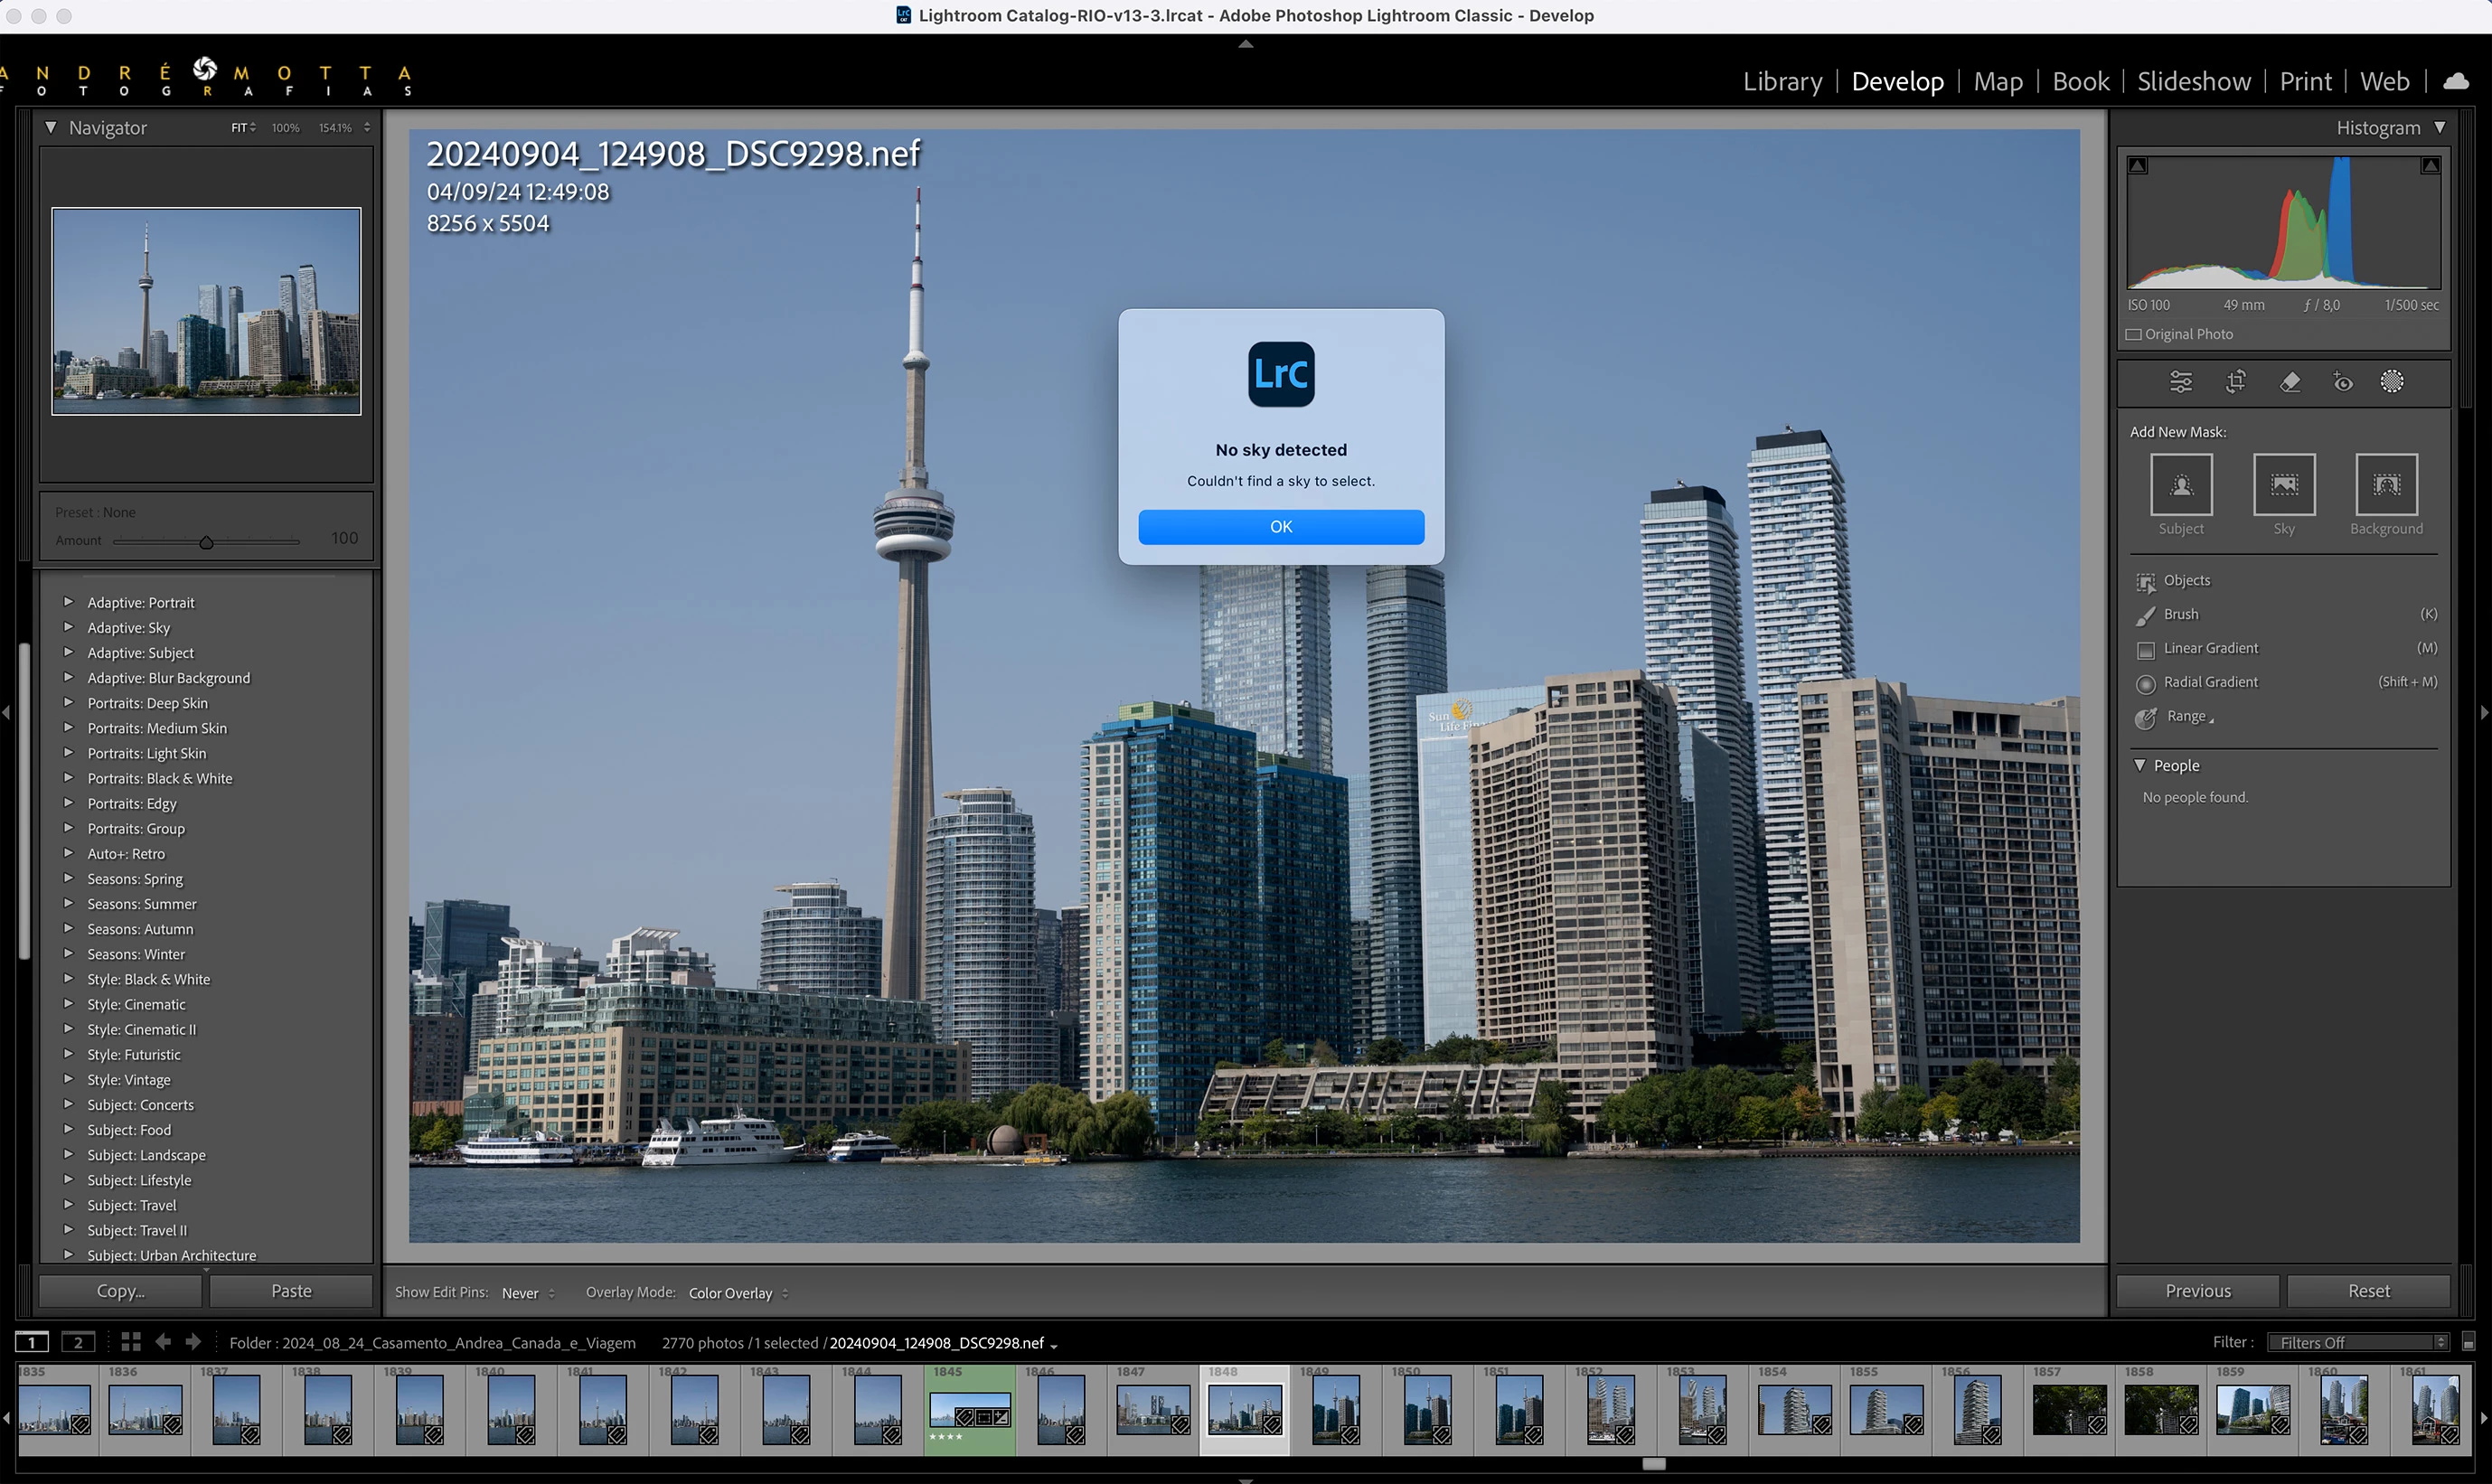Choose the Brush mask tool
This screenshot has height=1484, width=2492.
[x=2181, y=614]
